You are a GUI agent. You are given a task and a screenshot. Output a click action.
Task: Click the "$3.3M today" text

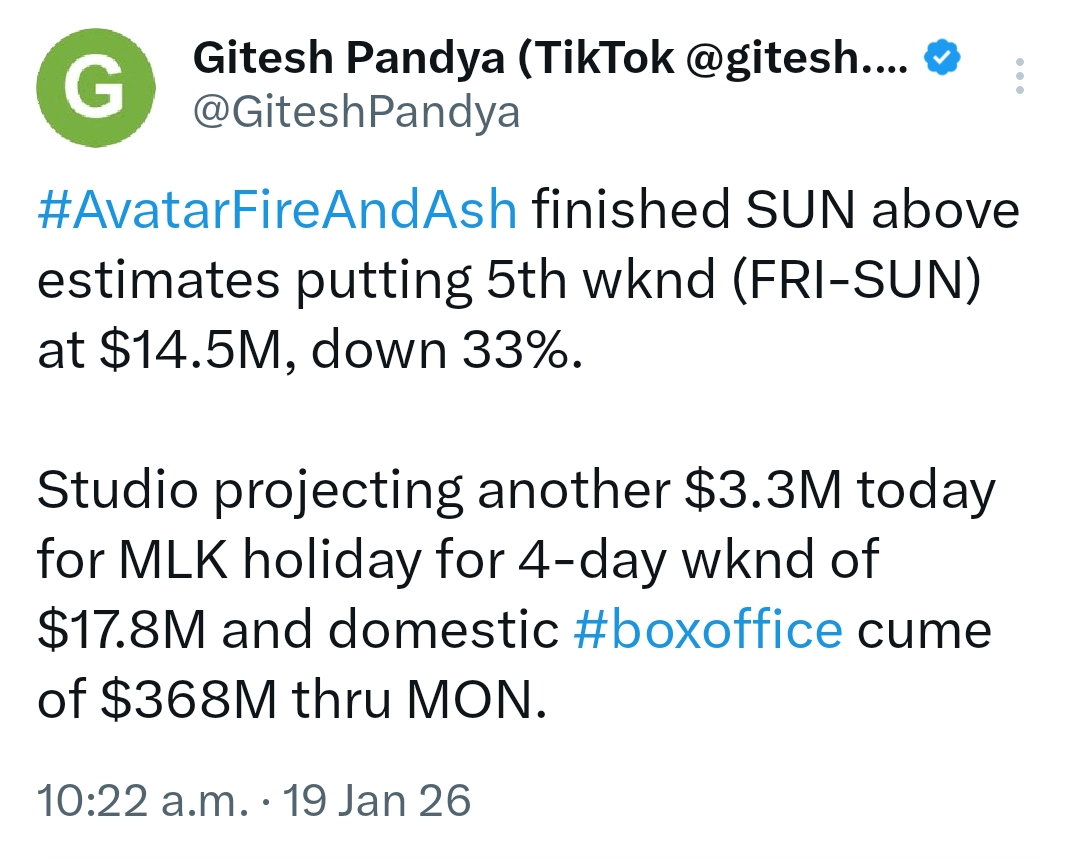pos(836,491)
